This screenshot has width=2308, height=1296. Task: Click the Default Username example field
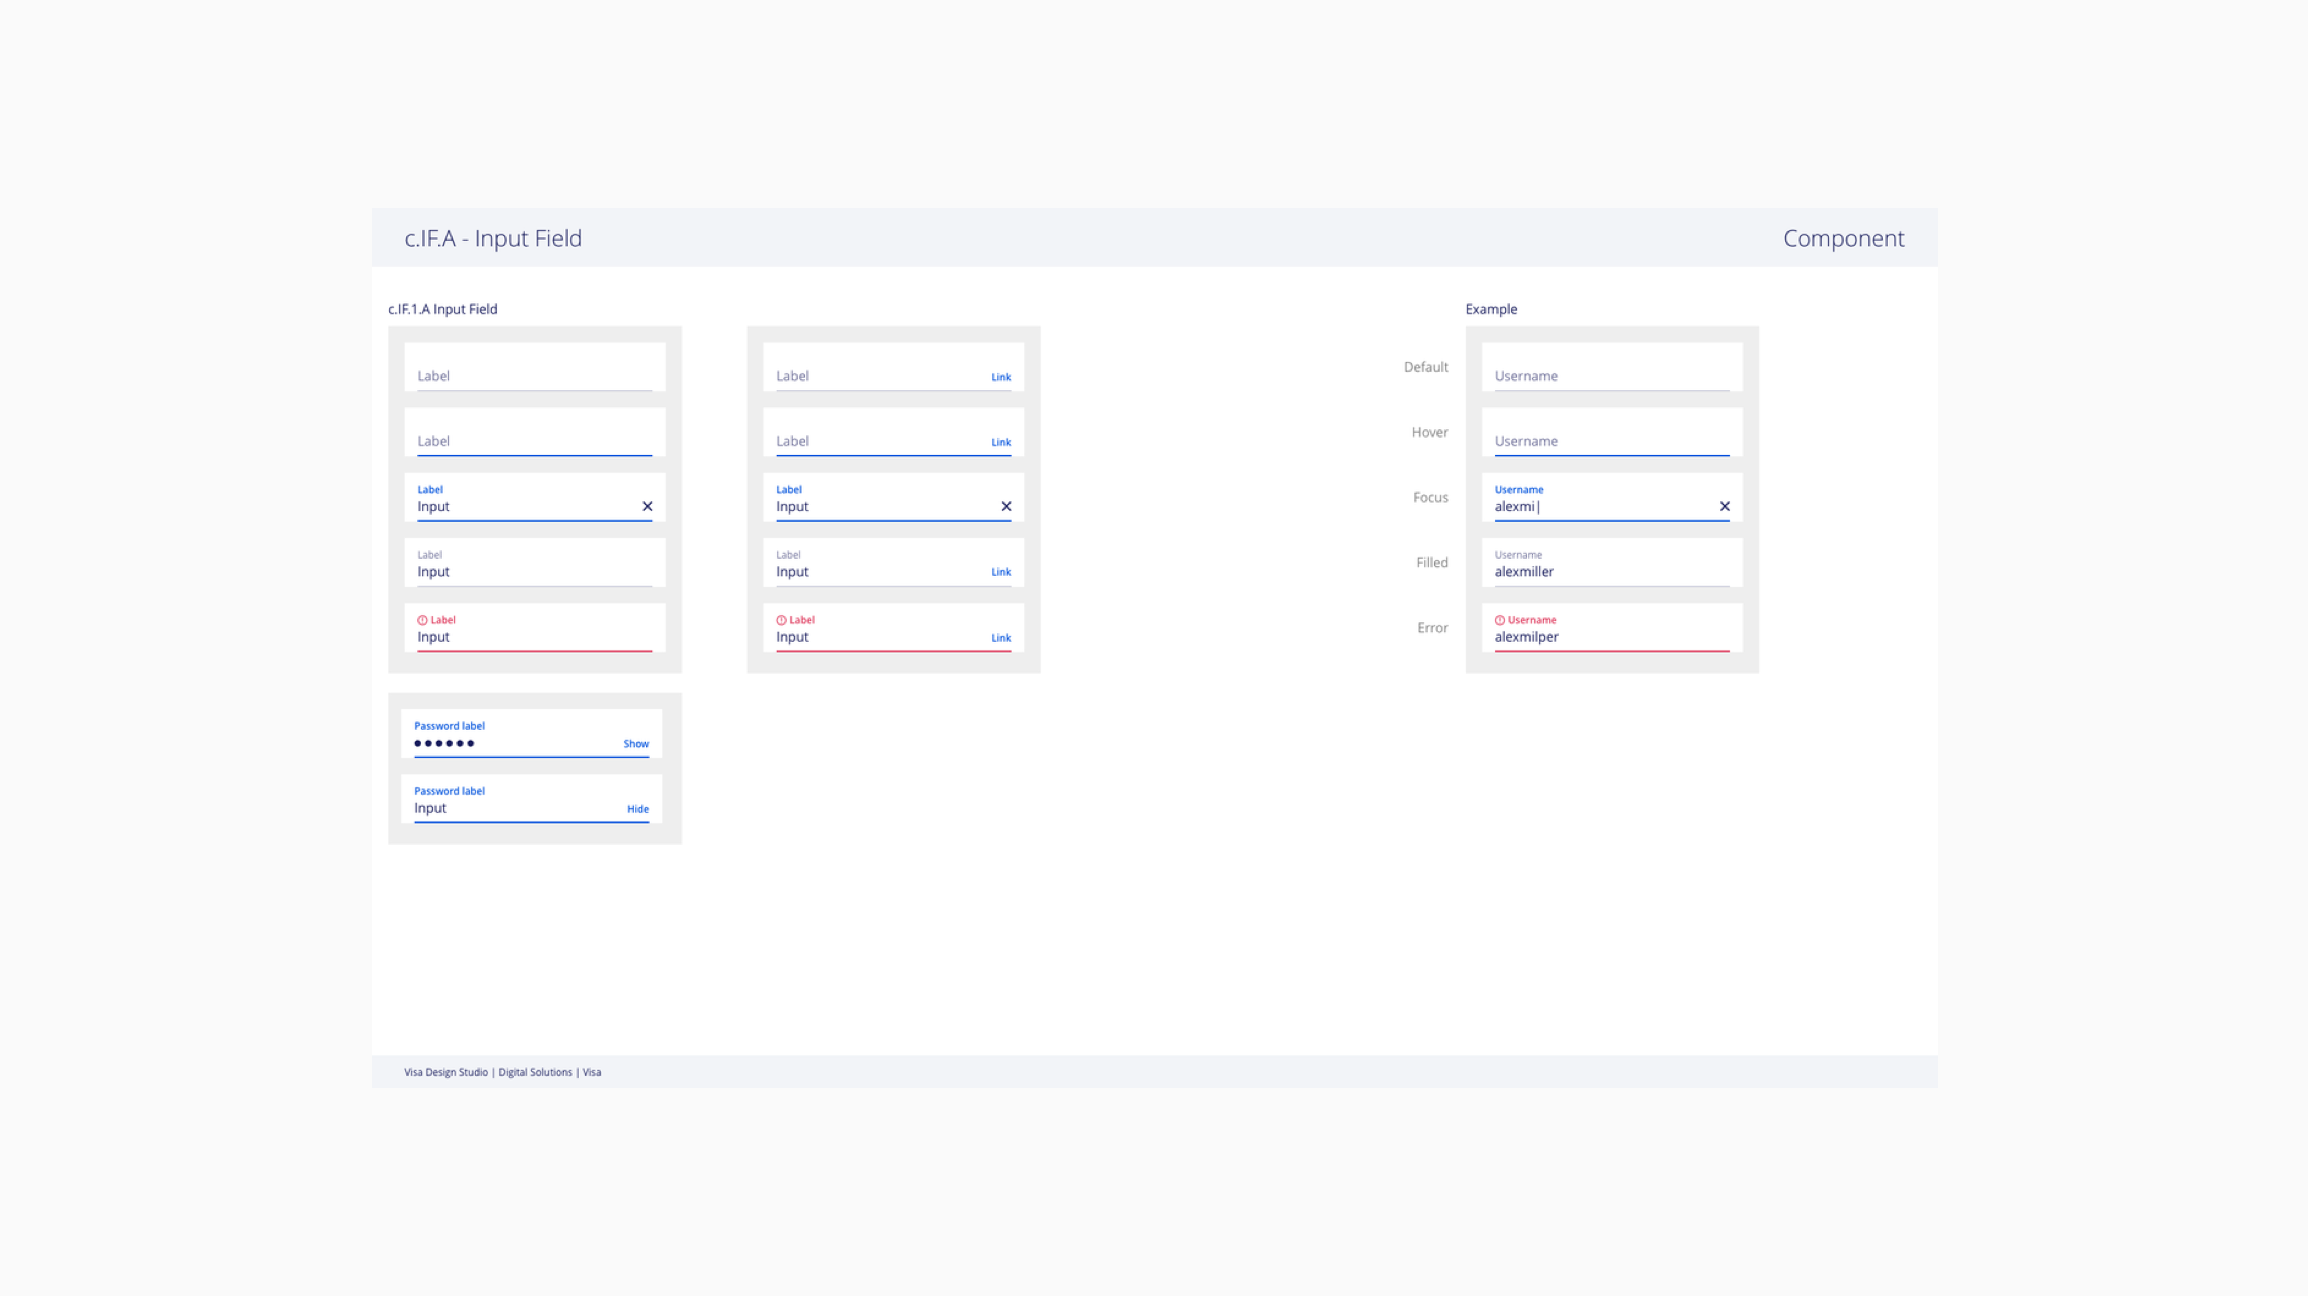tap(1612, 367)
